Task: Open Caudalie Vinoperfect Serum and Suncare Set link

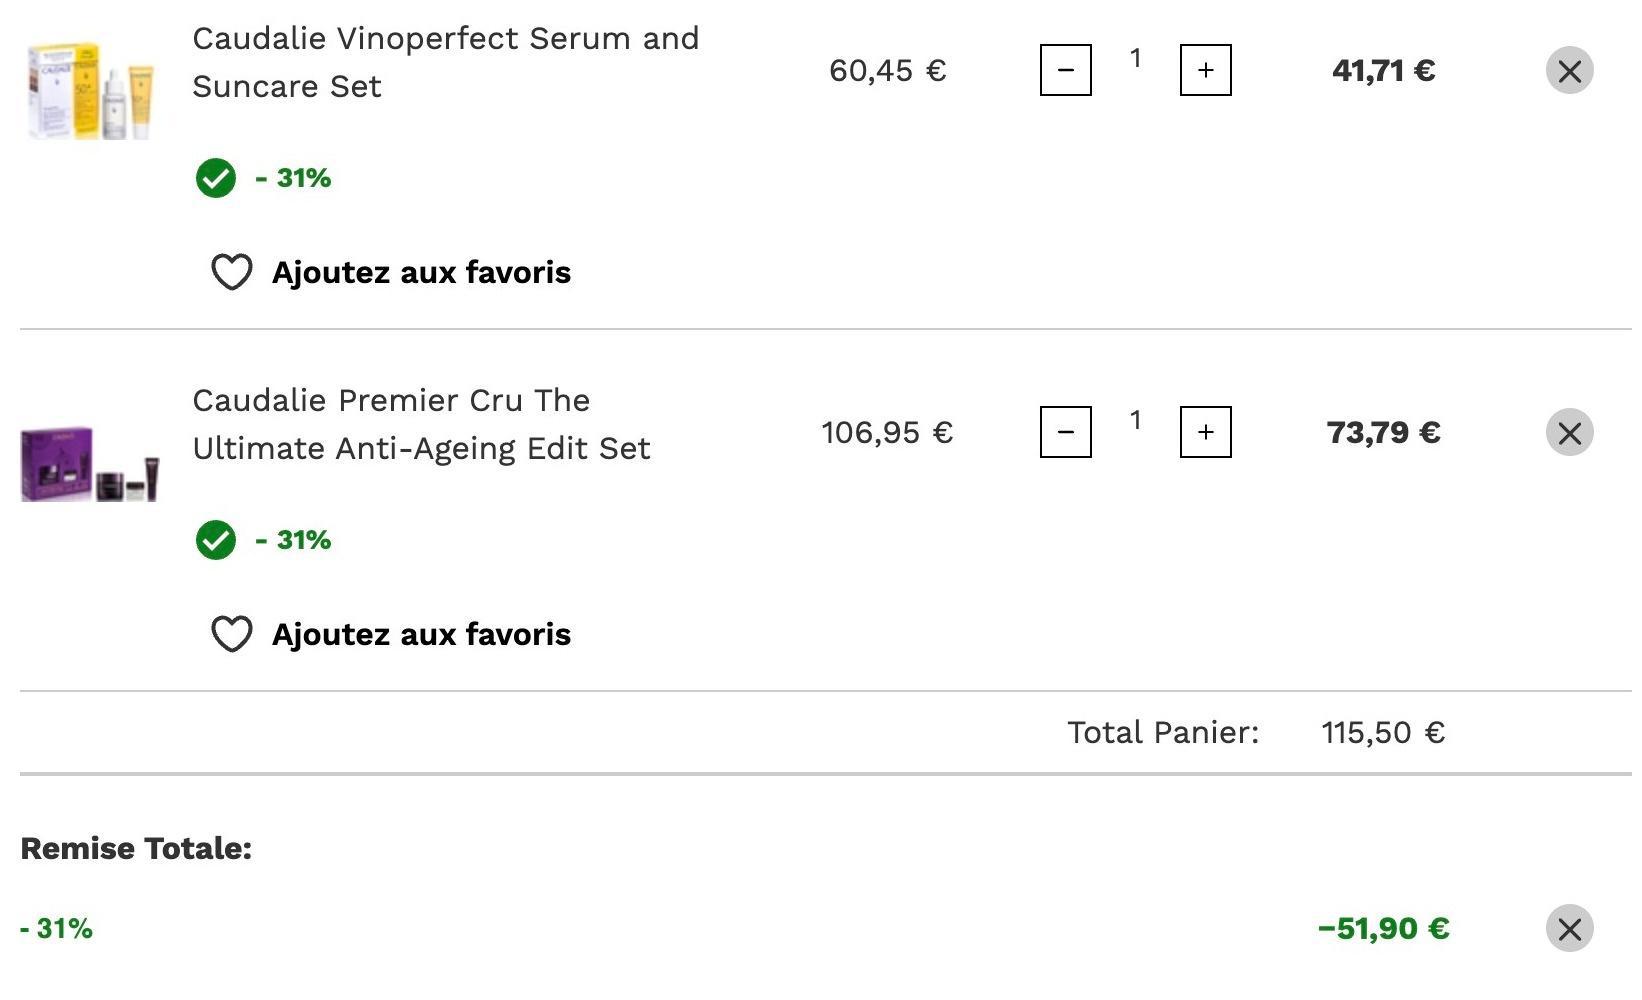Action: click(445, 62)
